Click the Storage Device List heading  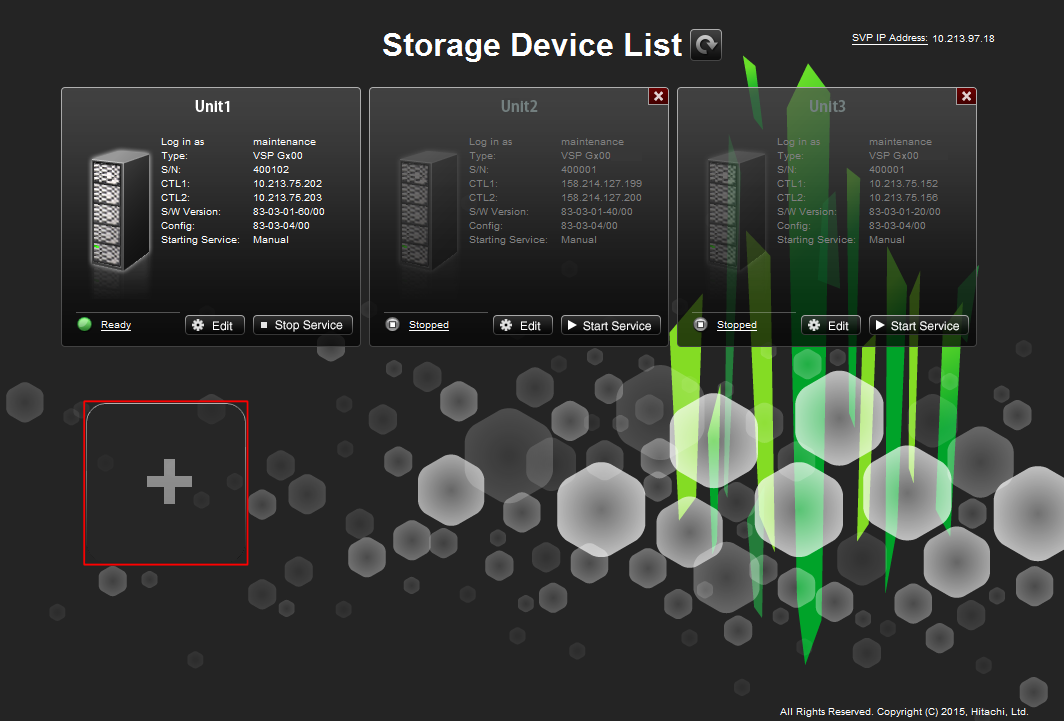pos(532,45)
